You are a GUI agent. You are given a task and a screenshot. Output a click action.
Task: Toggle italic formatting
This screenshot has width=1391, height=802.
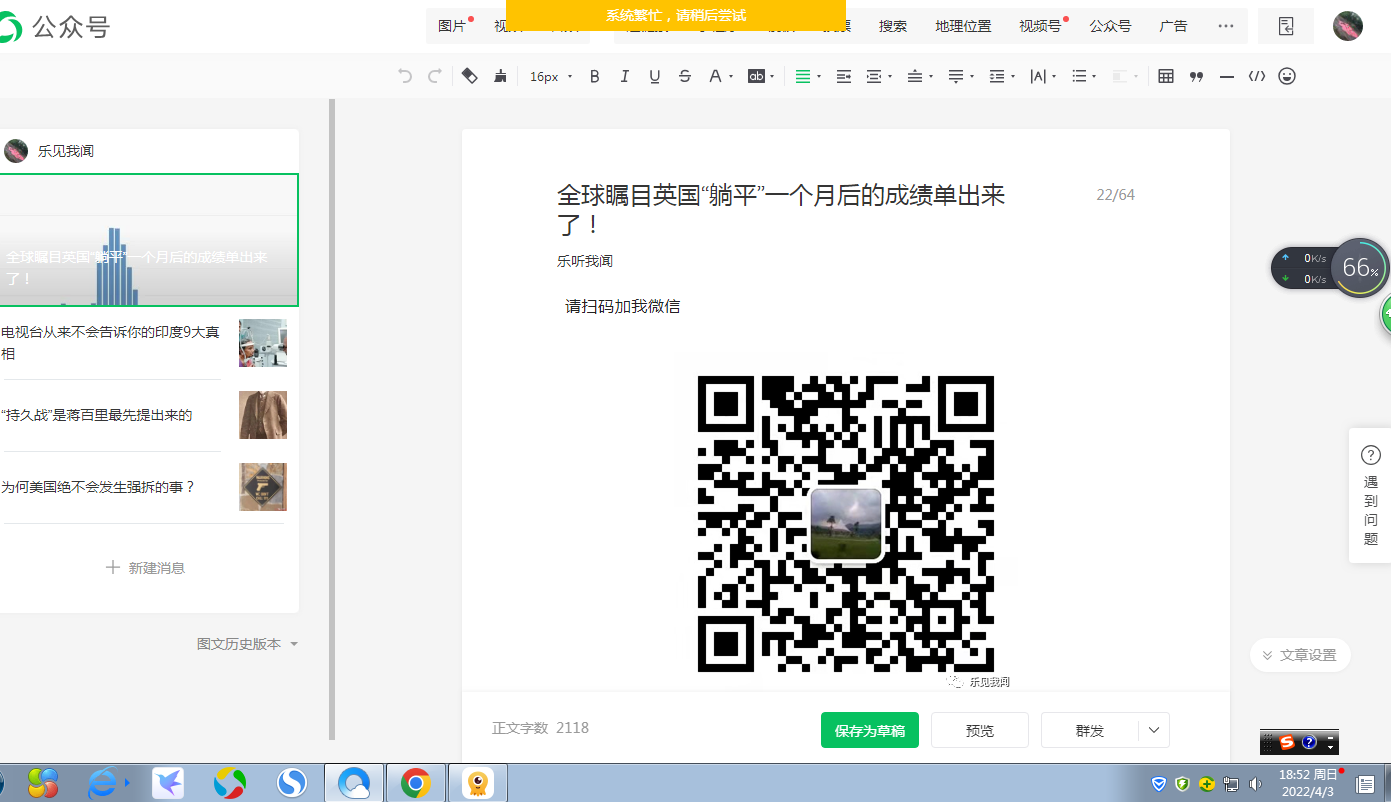pyautogui.click(x=625, y=76)
